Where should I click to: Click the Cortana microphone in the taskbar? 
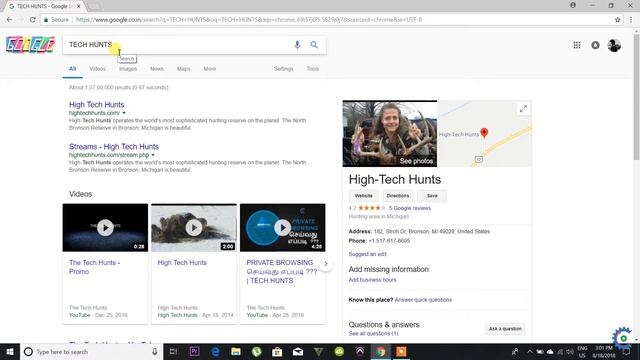click(x=155, y=351)
